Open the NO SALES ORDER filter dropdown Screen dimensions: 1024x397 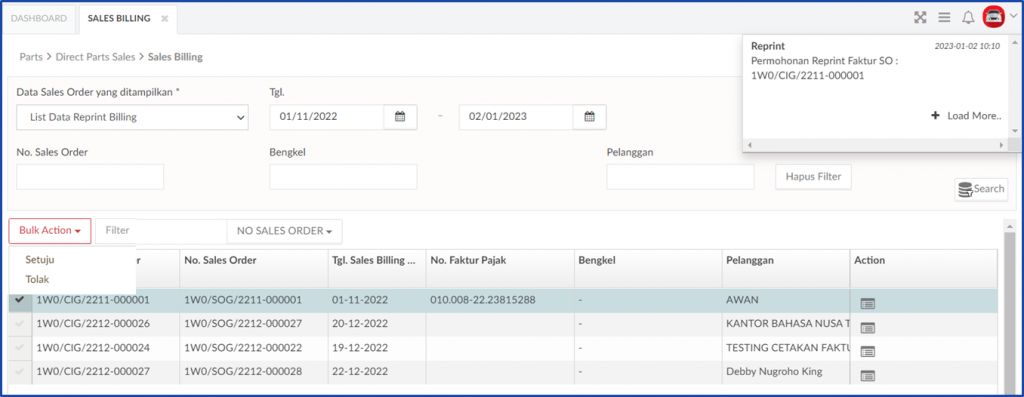tap(284, 230)
